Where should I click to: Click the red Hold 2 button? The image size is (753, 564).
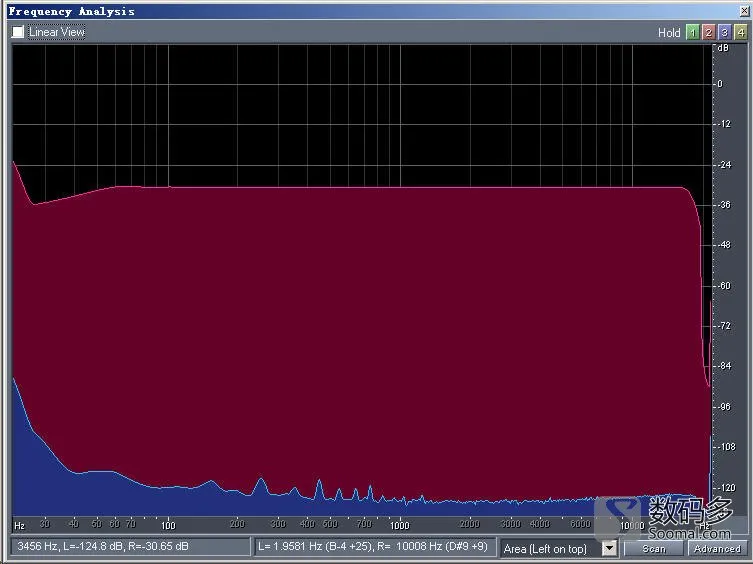708,32
